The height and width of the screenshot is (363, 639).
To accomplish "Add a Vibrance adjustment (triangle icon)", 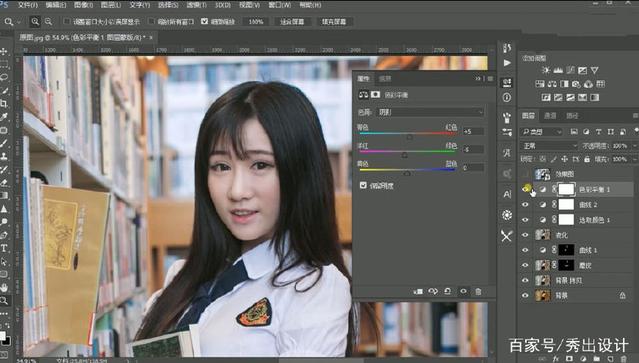I will (595, 70).
